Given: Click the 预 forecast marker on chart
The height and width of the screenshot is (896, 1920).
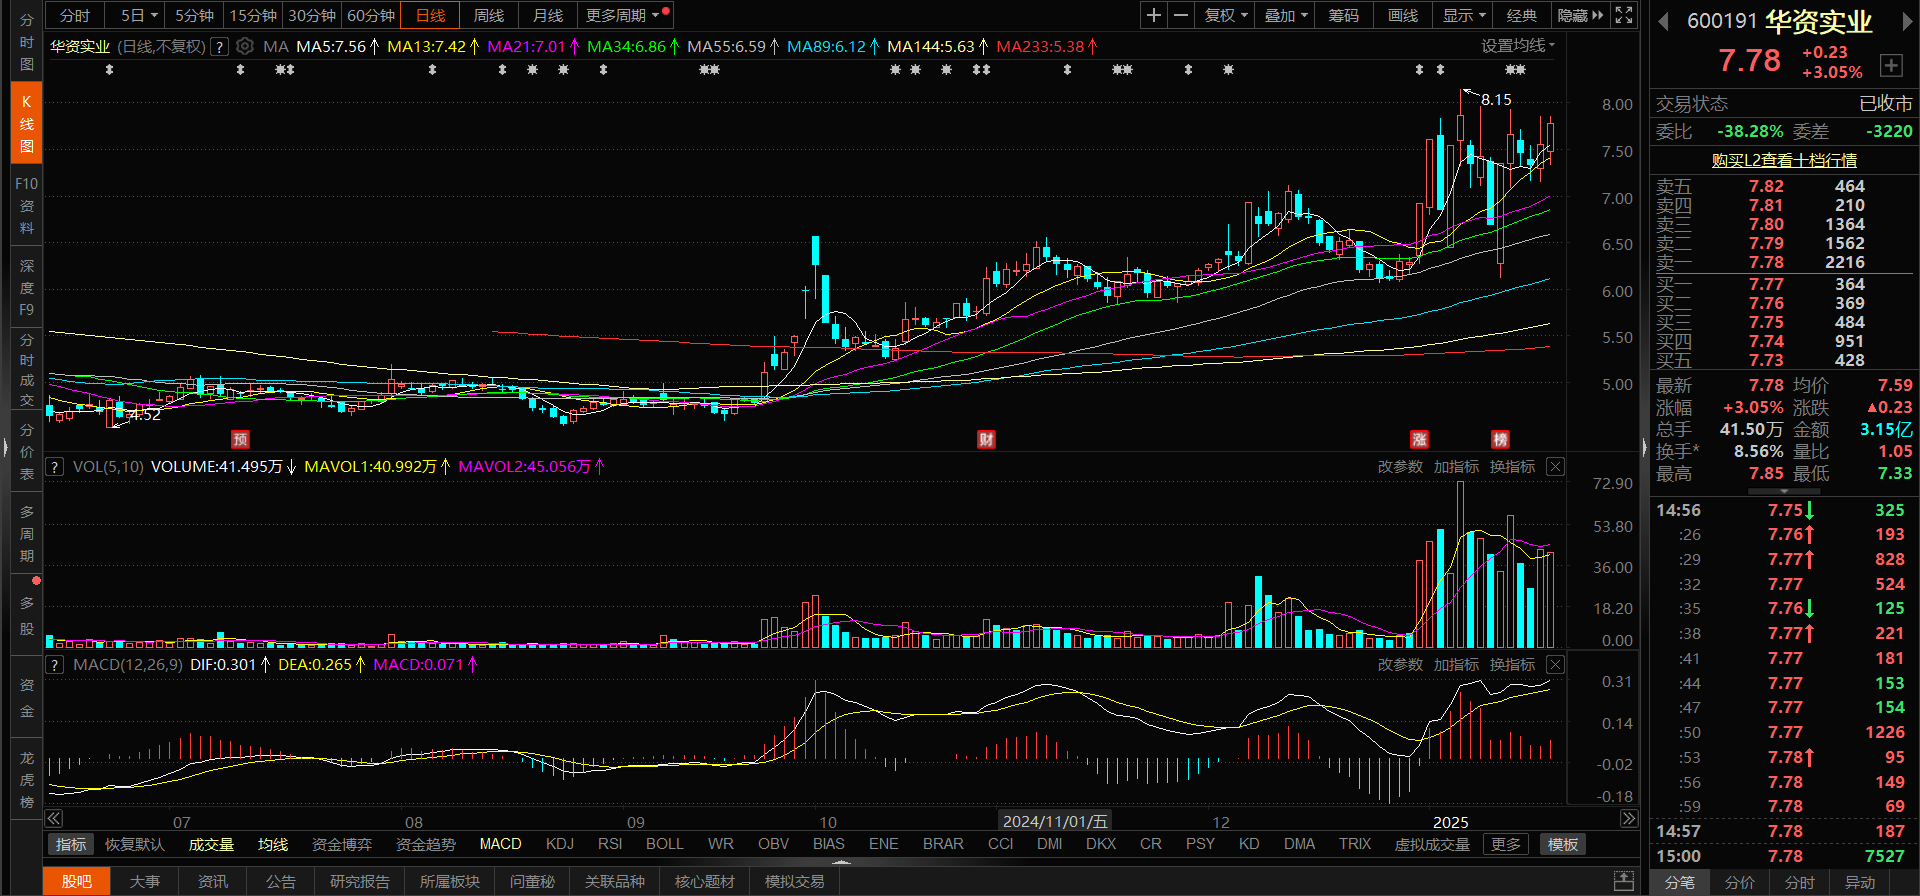Looking at the screenshot, I should (240, 439).
